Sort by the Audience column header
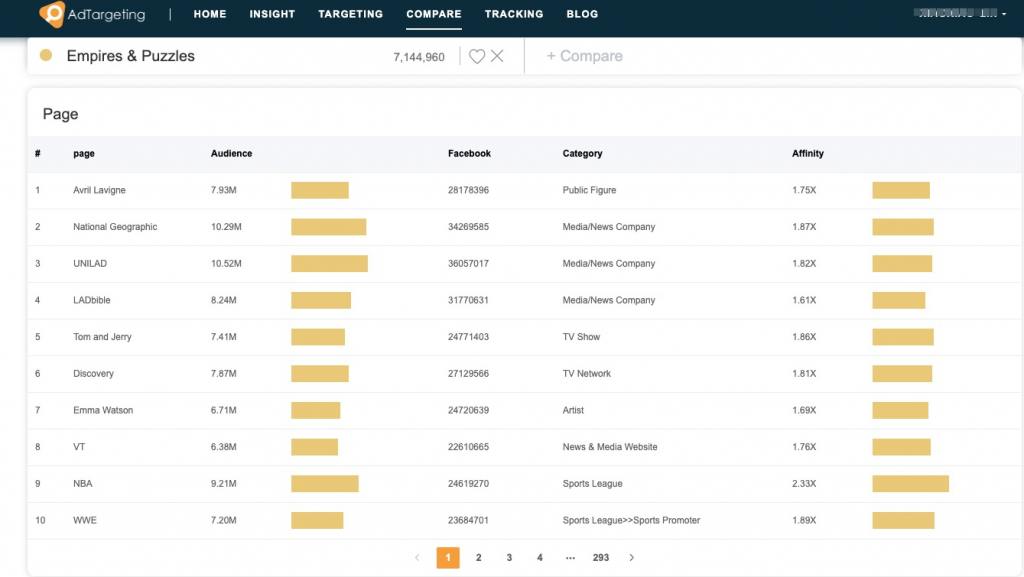This screenshot has width=1024, height=577. click(x=231, y=153)
